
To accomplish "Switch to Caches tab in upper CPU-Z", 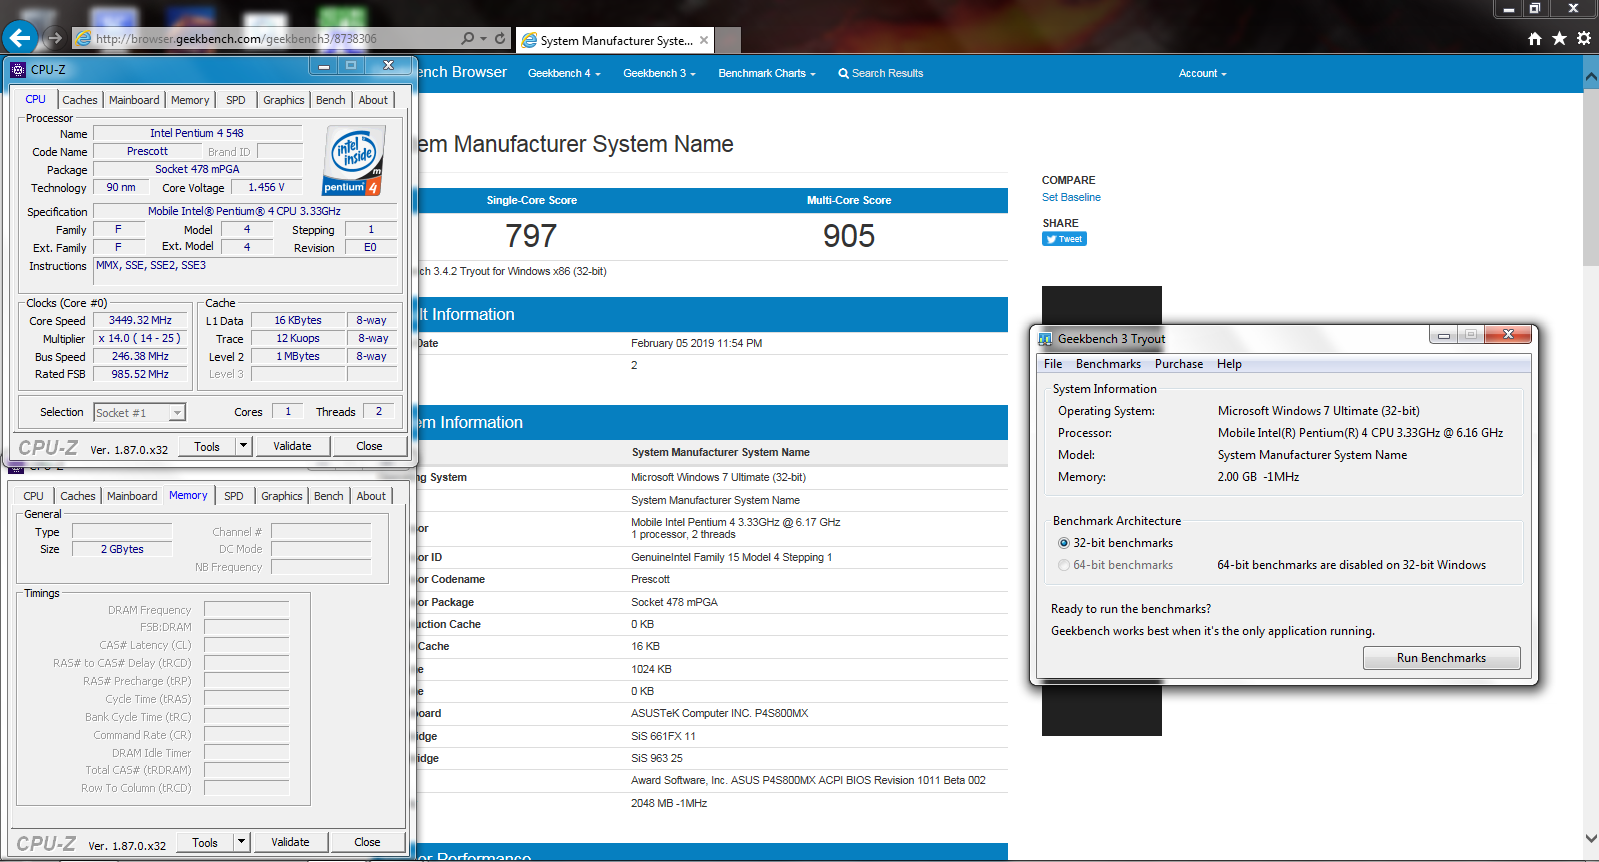I will (80, 100).
